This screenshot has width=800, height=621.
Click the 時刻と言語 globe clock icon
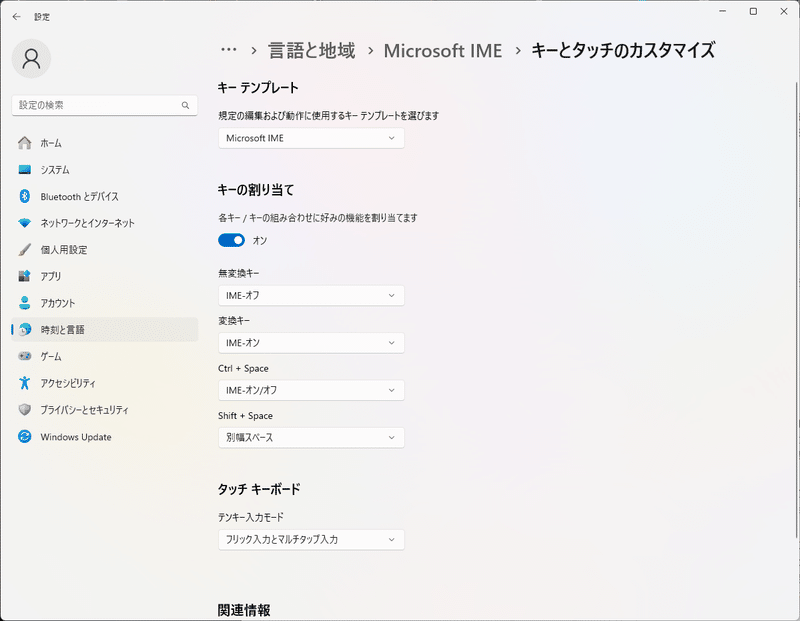pos(24,330)
